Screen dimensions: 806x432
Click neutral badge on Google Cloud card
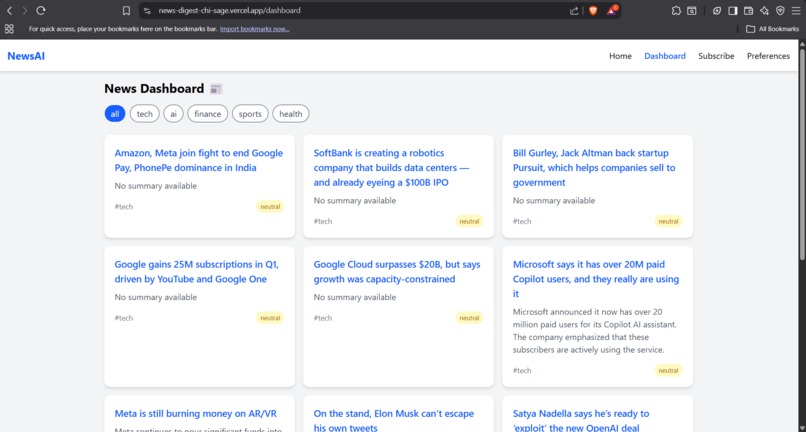(x=469, y=318)
